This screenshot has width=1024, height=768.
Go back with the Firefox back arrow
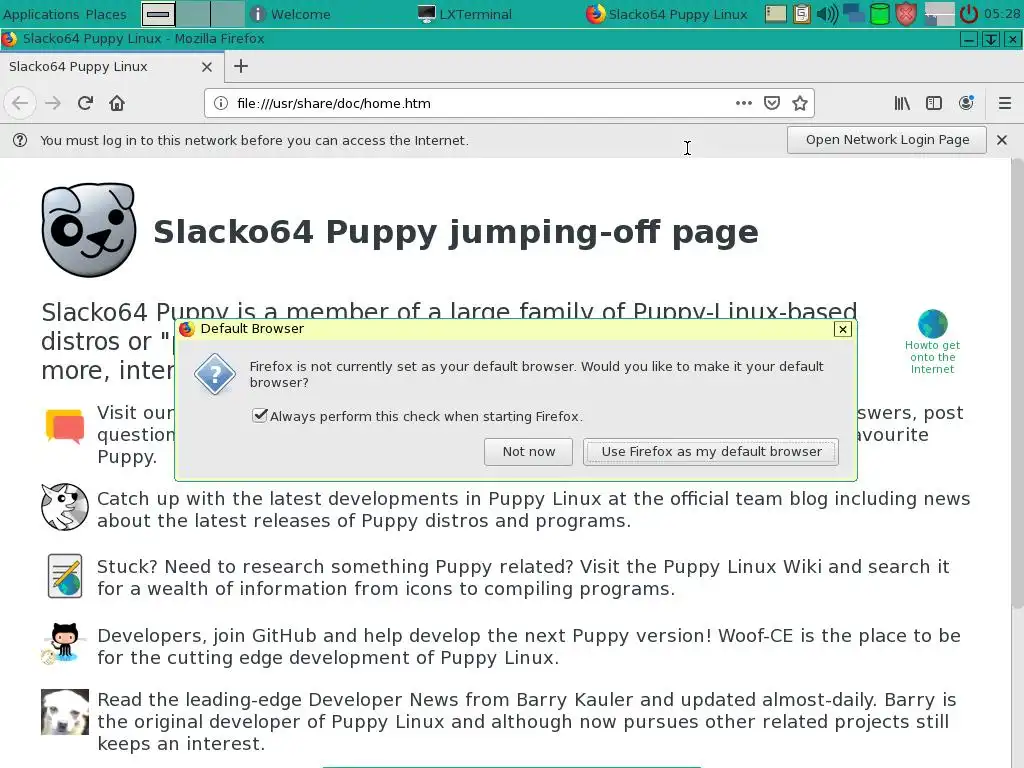[20, 103]
